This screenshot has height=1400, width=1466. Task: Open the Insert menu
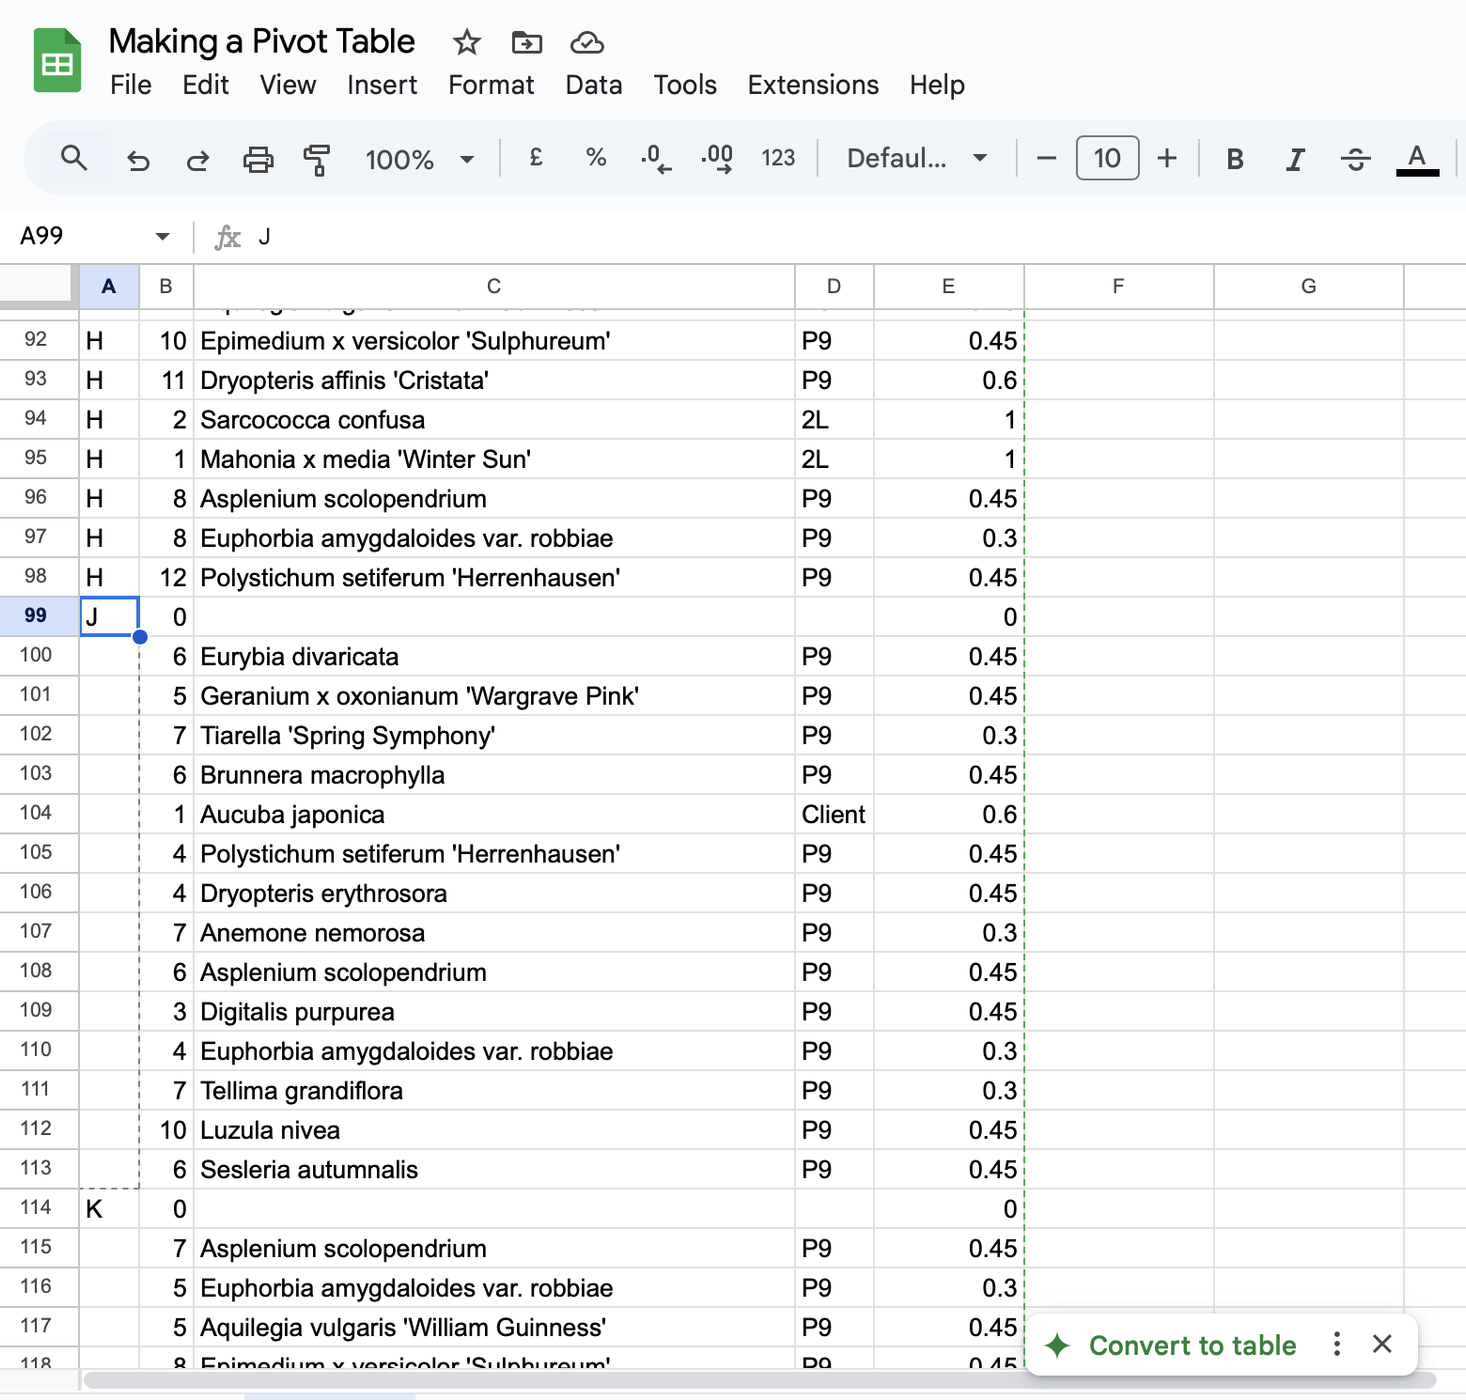click(x=381, y=85)
